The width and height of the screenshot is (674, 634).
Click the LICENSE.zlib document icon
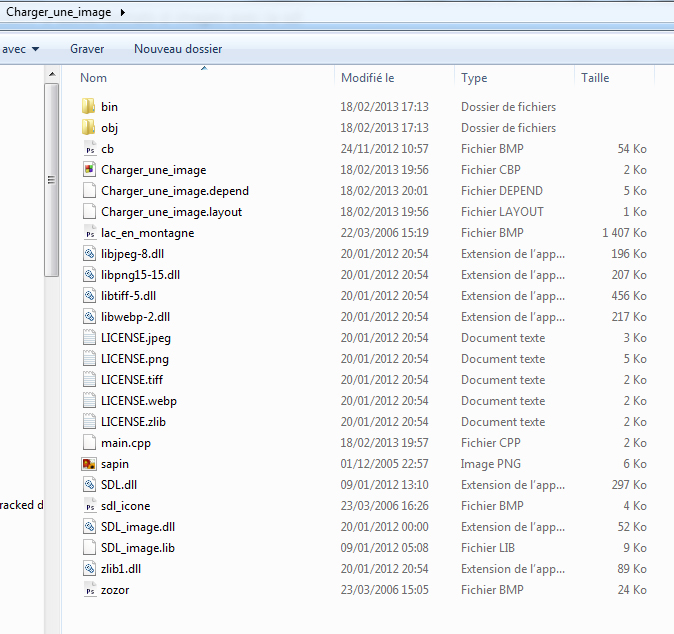(88, 422)
